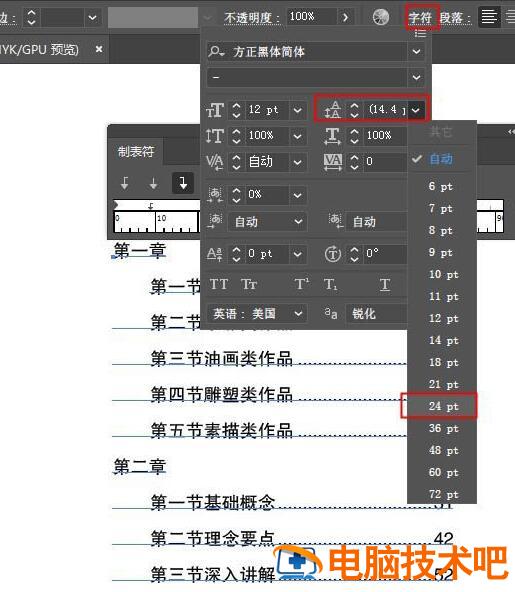This screenshot has width=515, height=592.
Task: Adjust the leading value stepper
Action: pyautogui.click(x=354, y=110)
